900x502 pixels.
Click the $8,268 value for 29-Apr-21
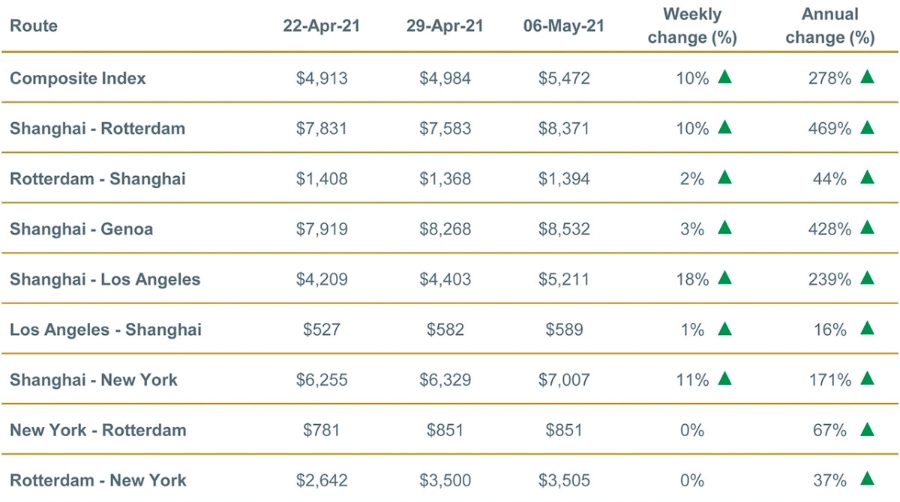point(445,229)
